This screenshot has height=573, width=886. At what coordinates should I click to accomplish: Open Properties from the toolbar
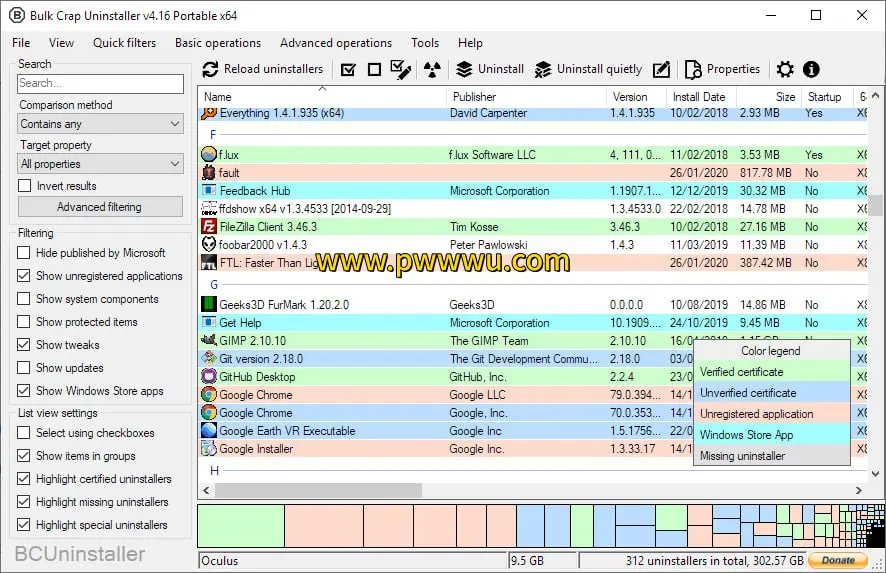(723, 70)
